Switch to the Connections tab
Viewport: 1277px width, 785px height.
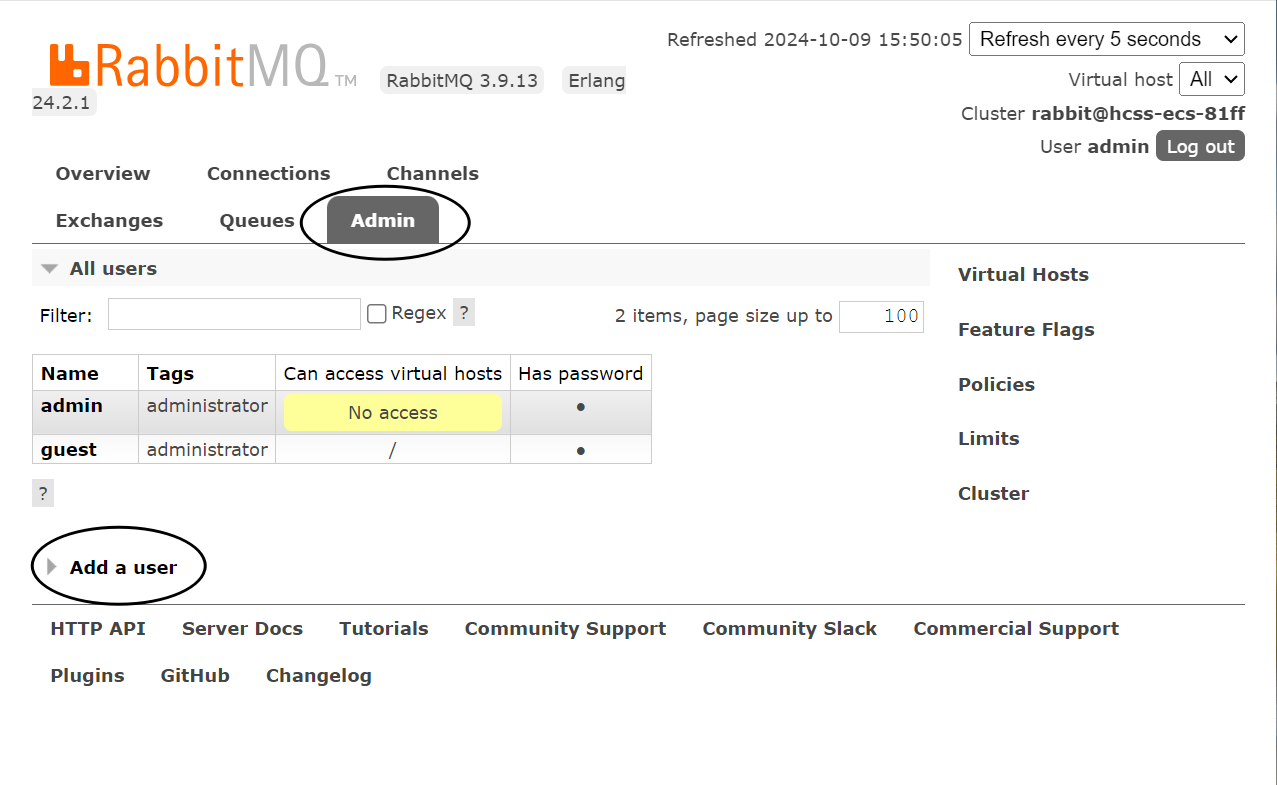(268, 173)
